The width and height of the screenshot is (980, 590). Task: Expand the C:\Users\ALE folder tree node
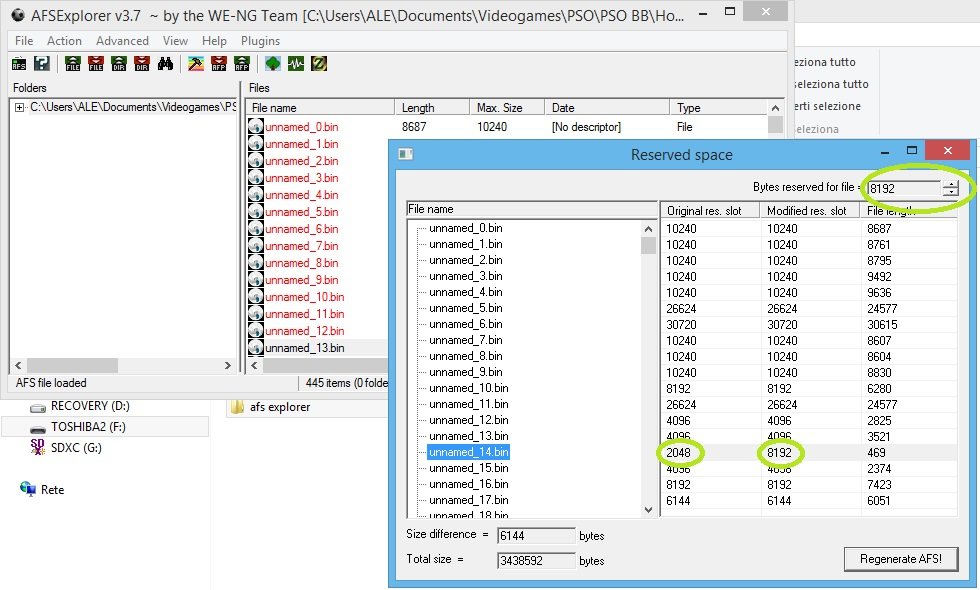coord(19,108)
